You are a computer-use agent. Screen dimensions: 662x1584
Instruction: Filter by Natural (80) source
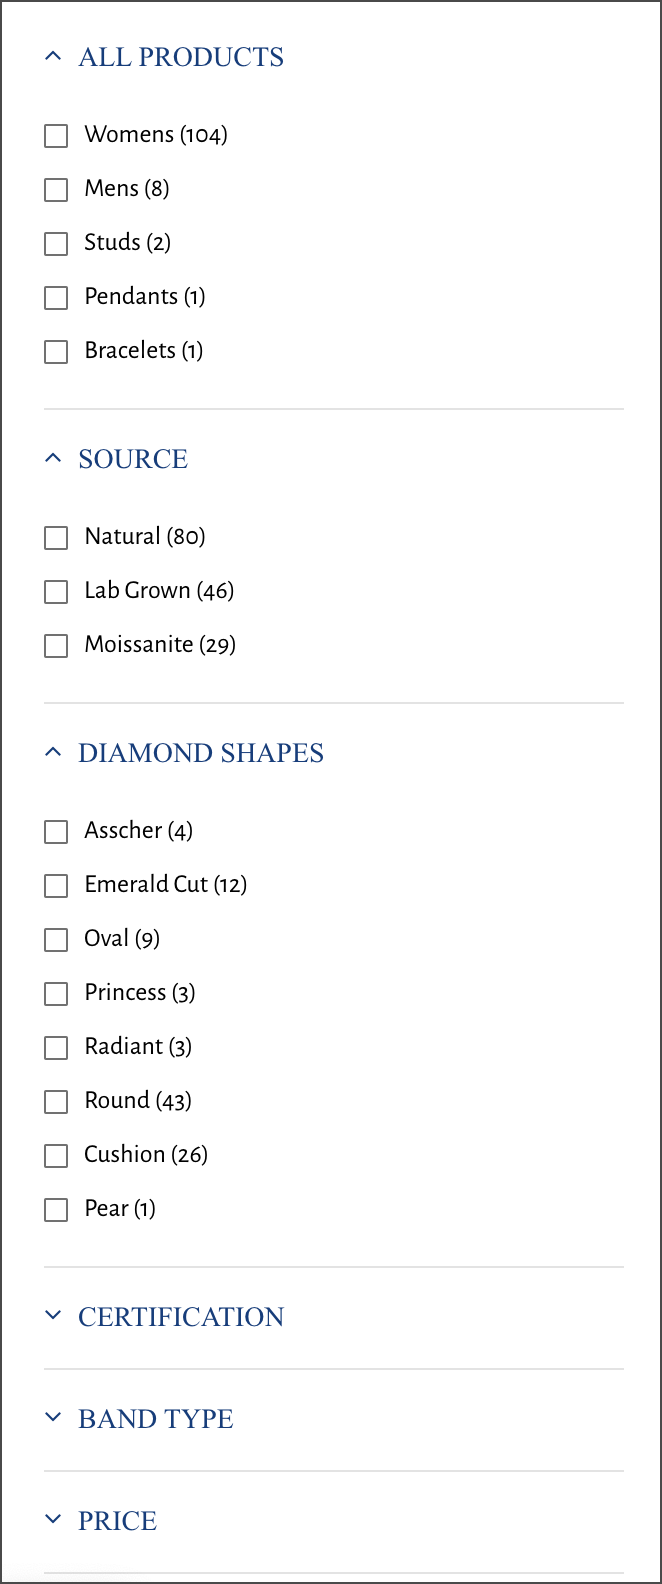point(56,537)
